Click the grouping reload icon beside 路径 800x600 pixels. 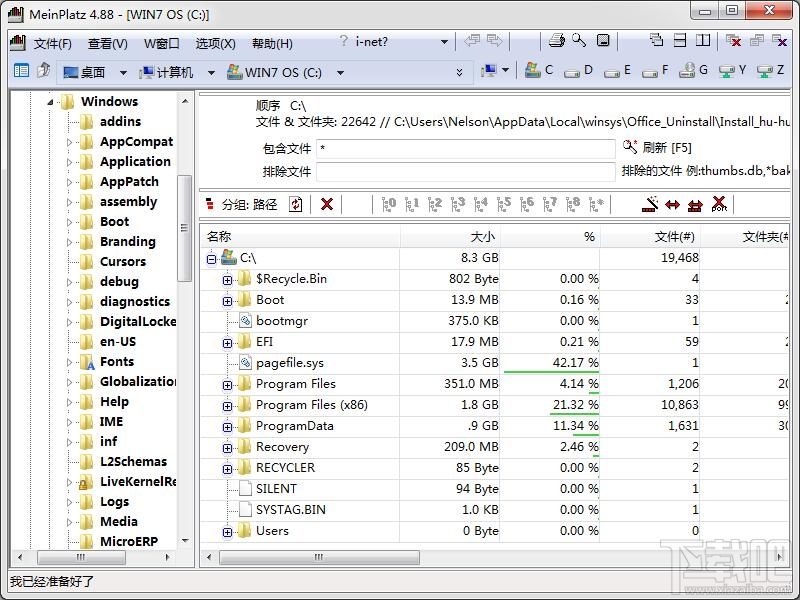coord(295,205)
